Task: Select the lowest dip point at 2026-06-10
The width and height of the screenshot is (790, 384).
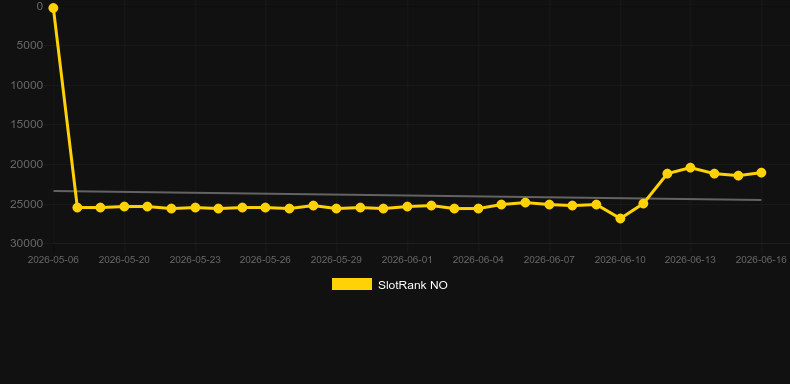Action: [x=620, y=219]
